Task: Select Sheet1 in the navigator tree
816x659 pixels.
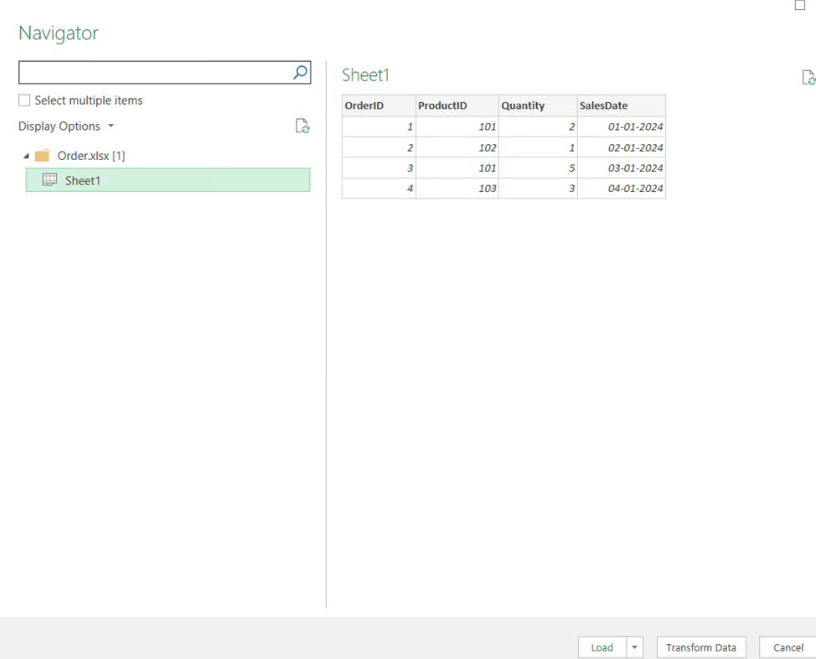Action: click(x=83, y=180)
